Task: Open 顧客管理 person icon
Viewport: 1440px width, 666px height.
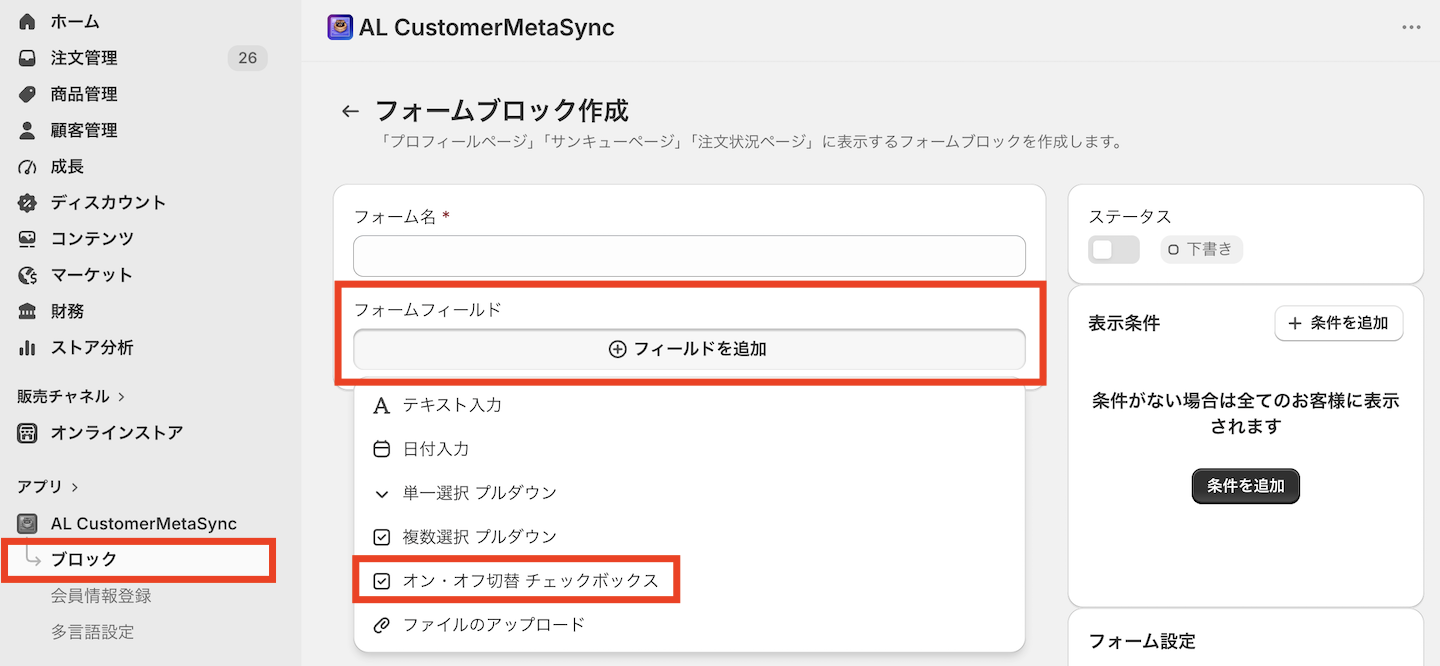Action: point(28,130)
